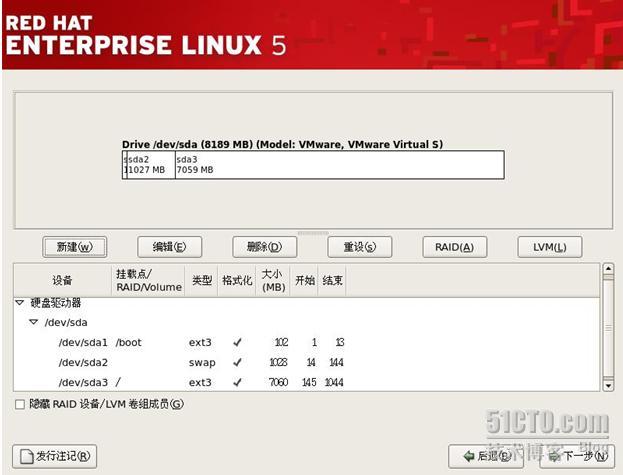Click the partition list scrollbar track
Screen dimensions: 623x475
point(608,327)
